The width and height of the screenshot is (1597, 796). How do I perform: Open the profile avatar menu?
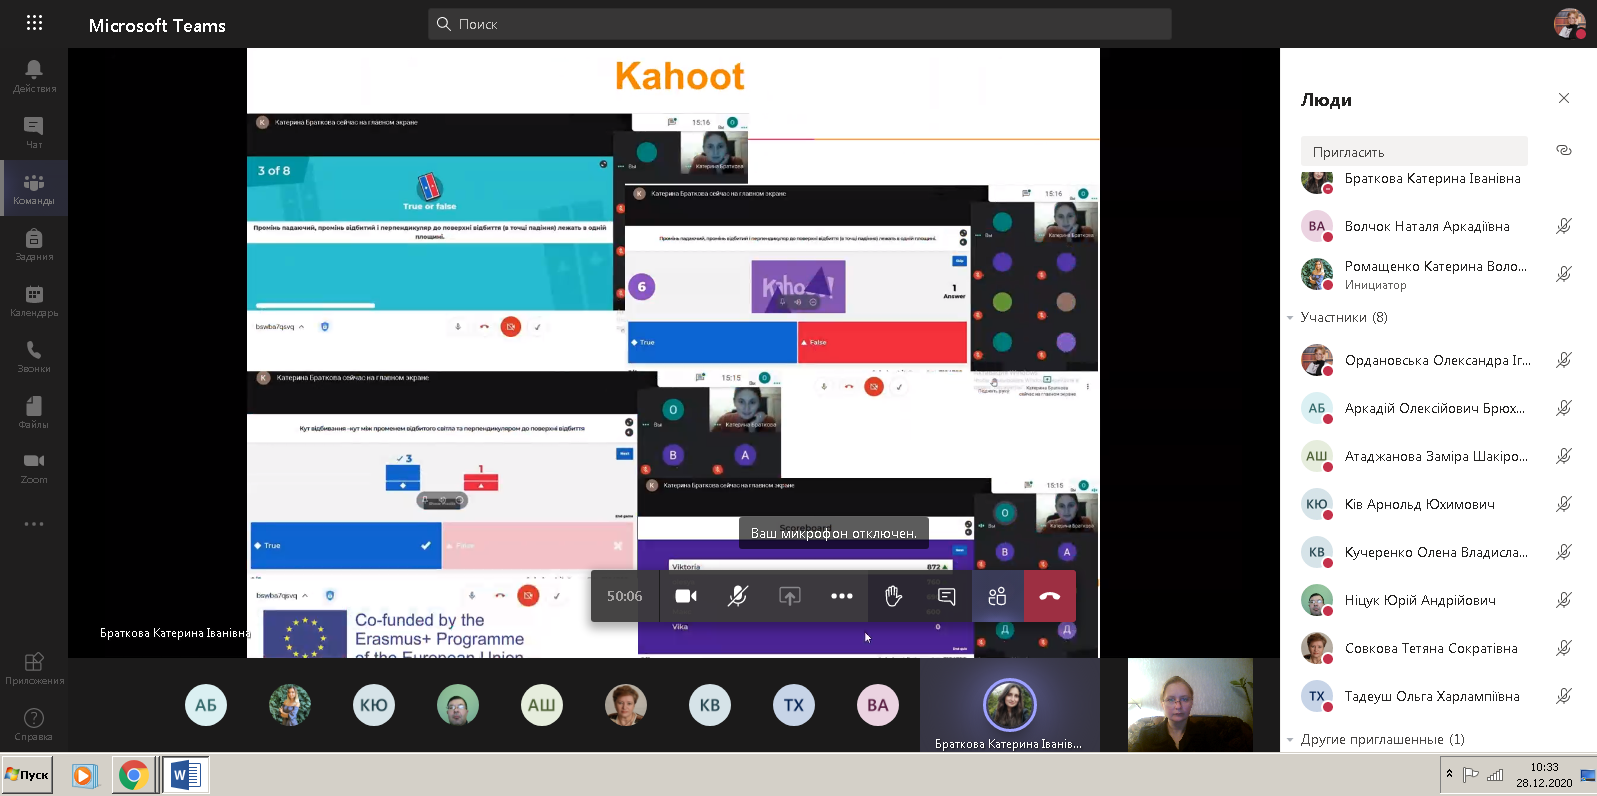pyautogui.click(x=1569, y=24)
